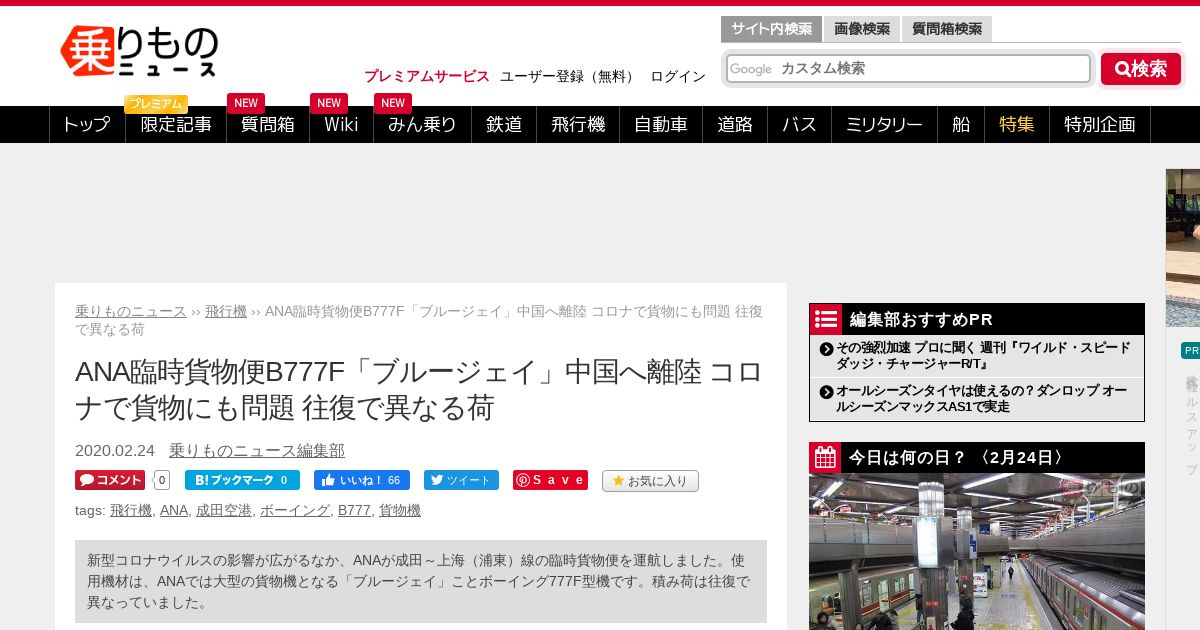Click the Pinterest Save button

(550, 480)
